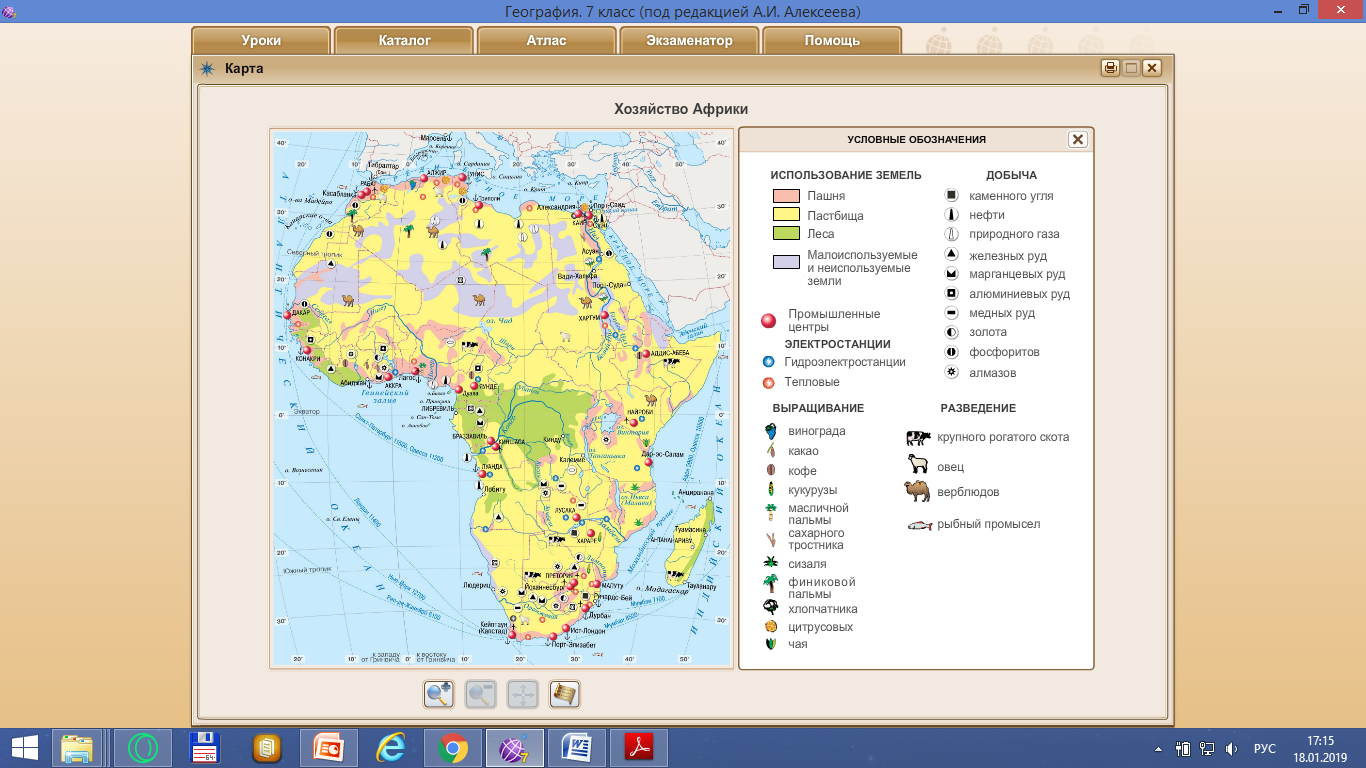This screenshot has width=1366, height=768.
Task: Toggle the map legend scroll icon
Action: [565, 693]
